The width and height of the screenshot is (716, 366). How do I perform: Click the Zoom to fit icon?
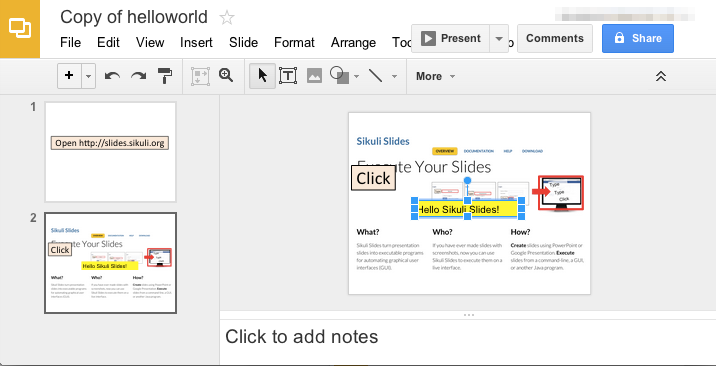(x=200, y=76)
